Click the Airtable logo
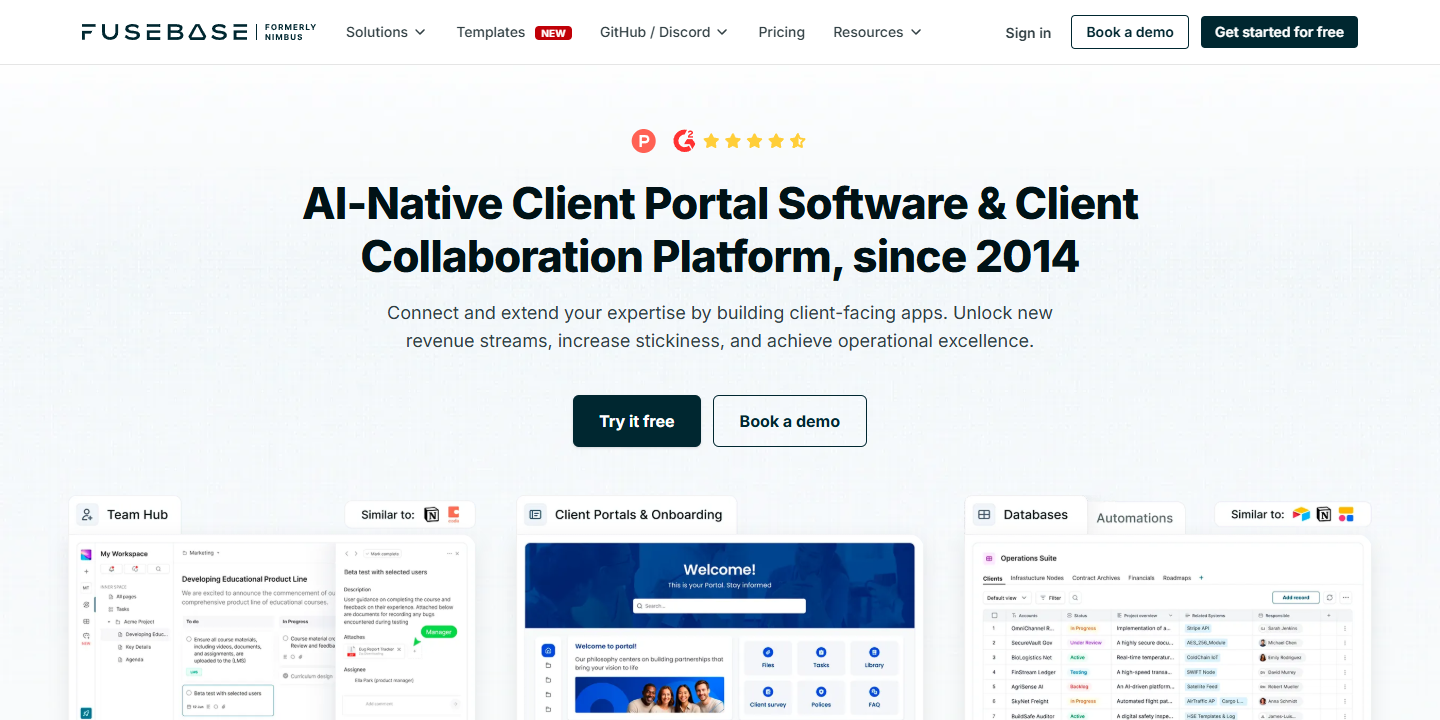Image resolution: width=1440 pixels, height=720 pixels. (1301, 514)
